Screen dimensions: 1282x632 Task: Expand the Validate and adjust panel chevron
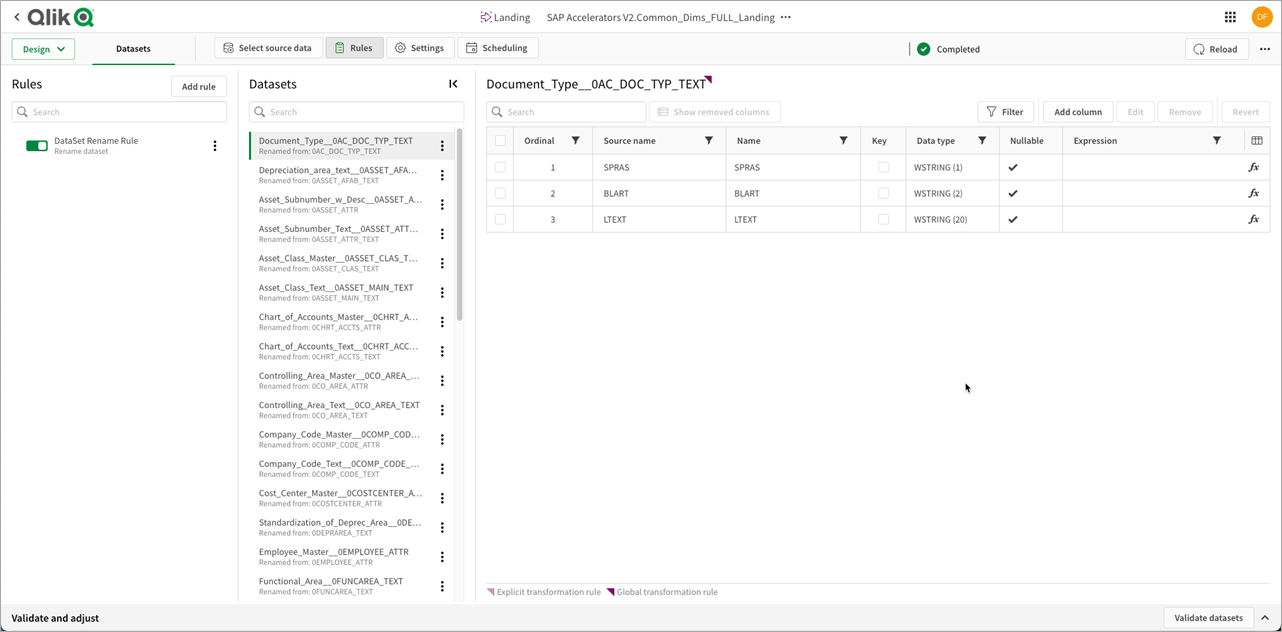[1265, 618]
